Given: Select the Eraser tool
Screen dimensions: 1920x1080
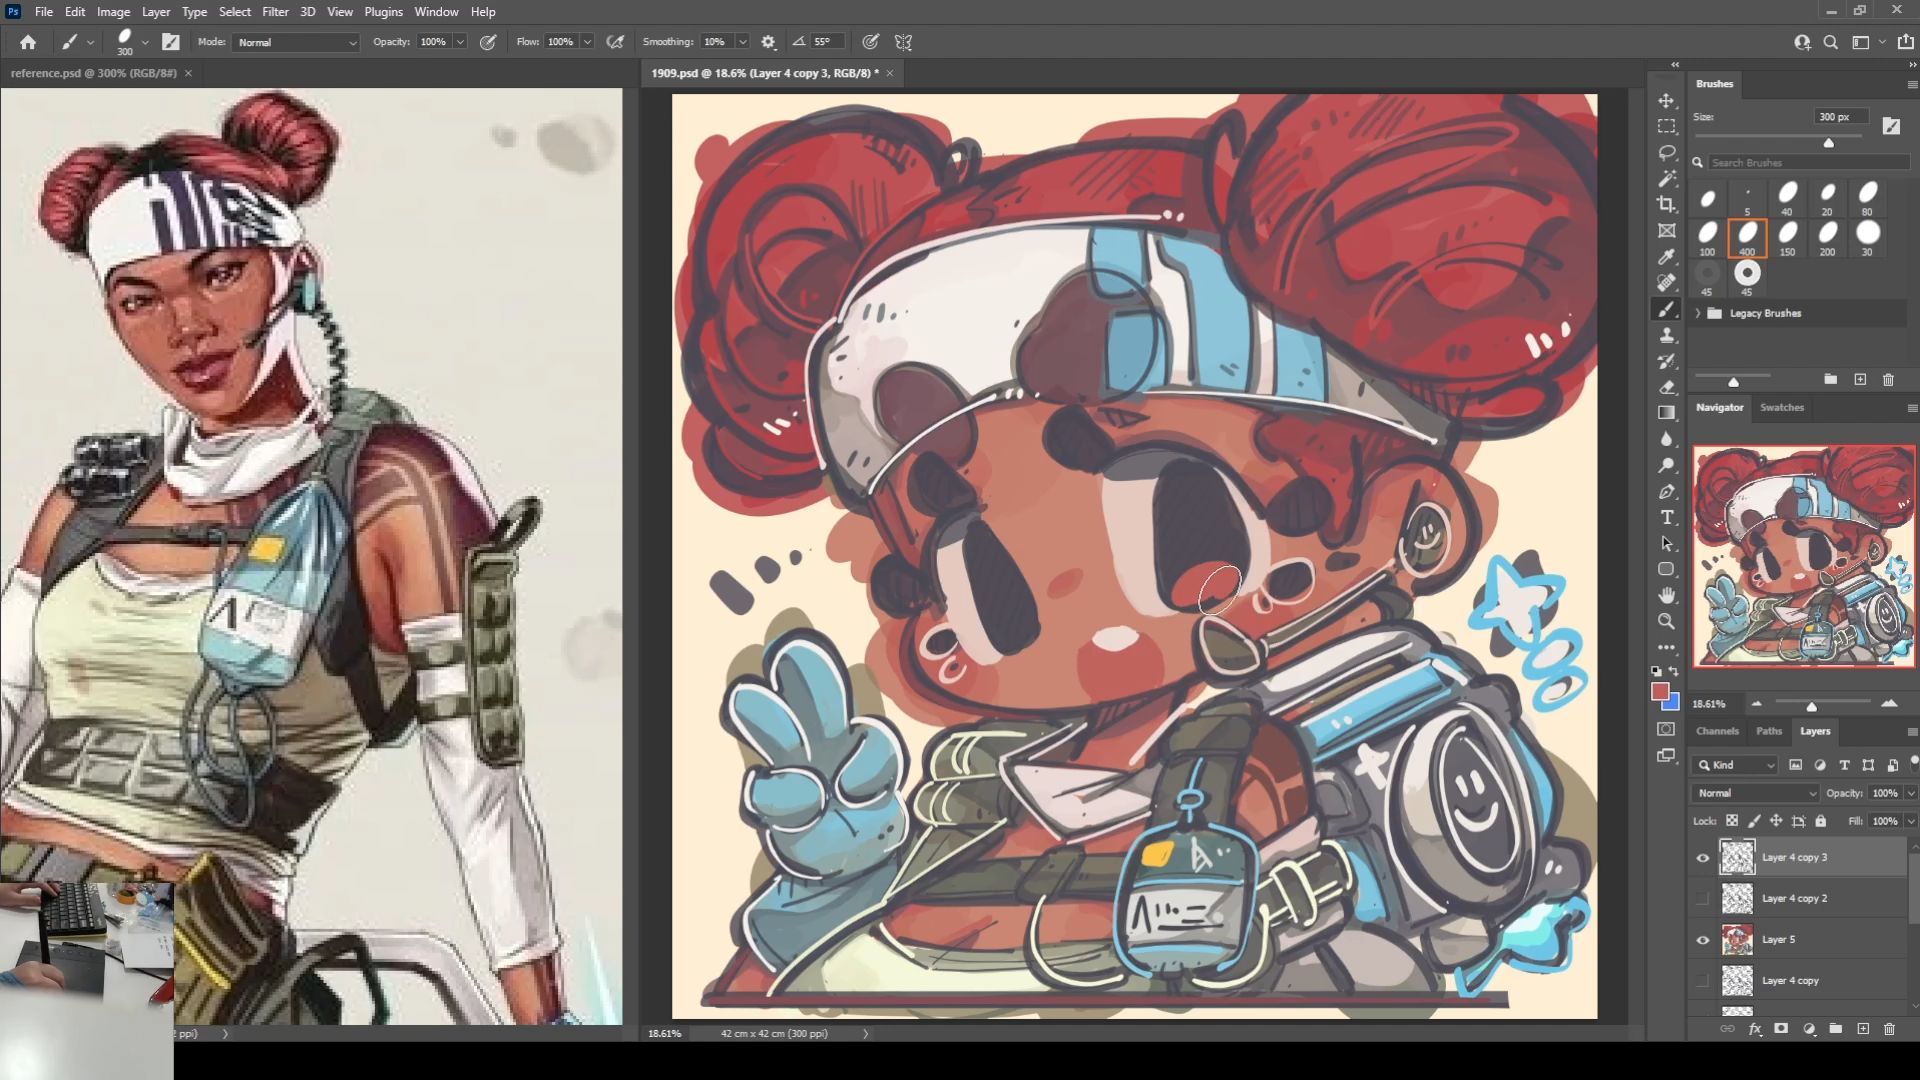Looking at the screenshot, I should 1666,388.
